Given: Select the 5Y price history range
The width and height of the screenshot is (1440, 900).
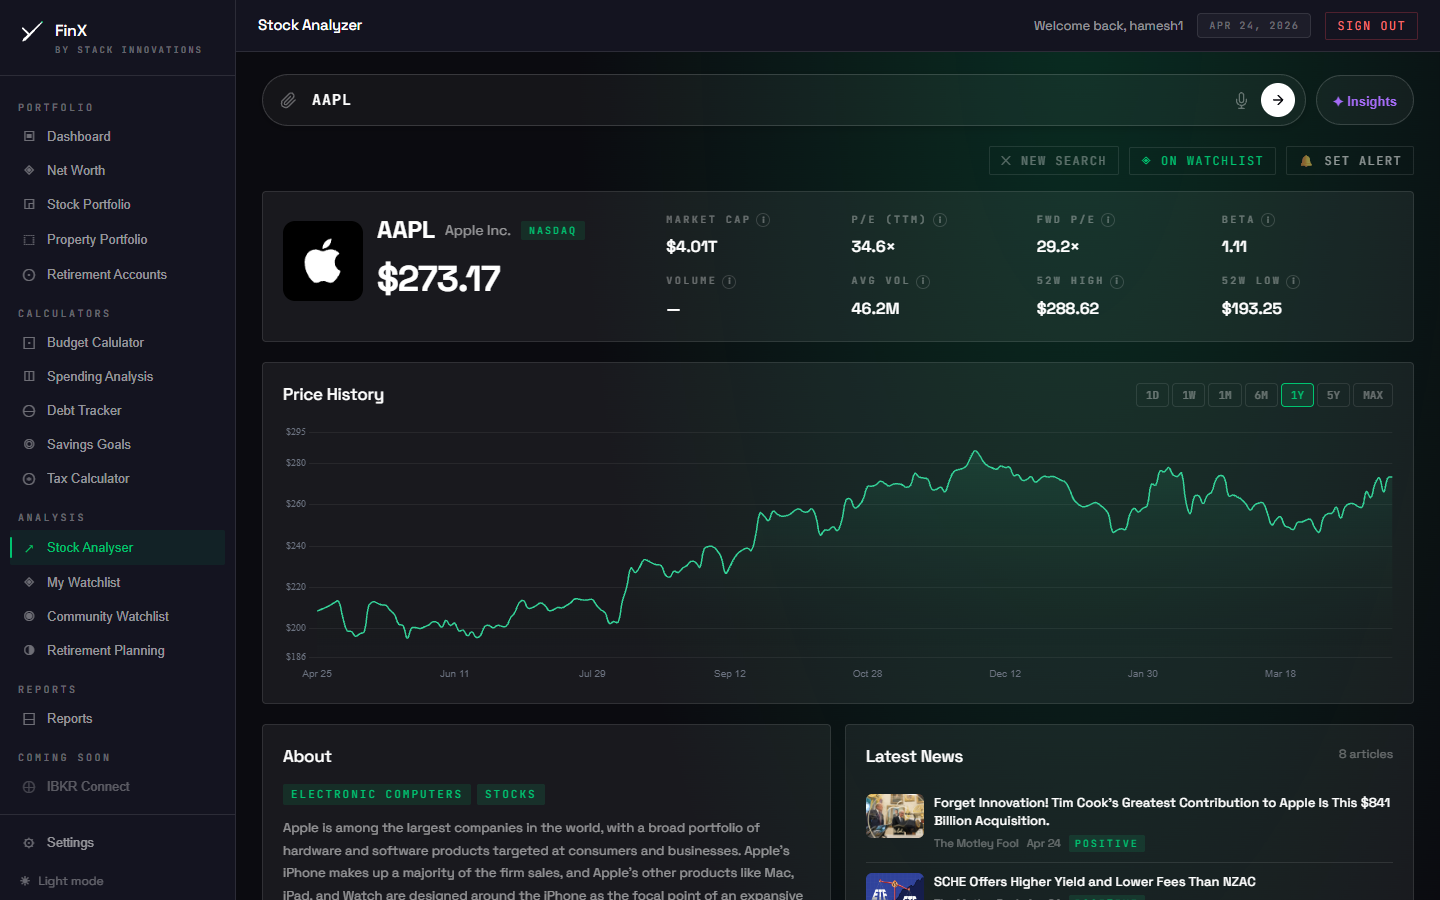Looking at the screenshot, I should click(x=1333, y=395).
